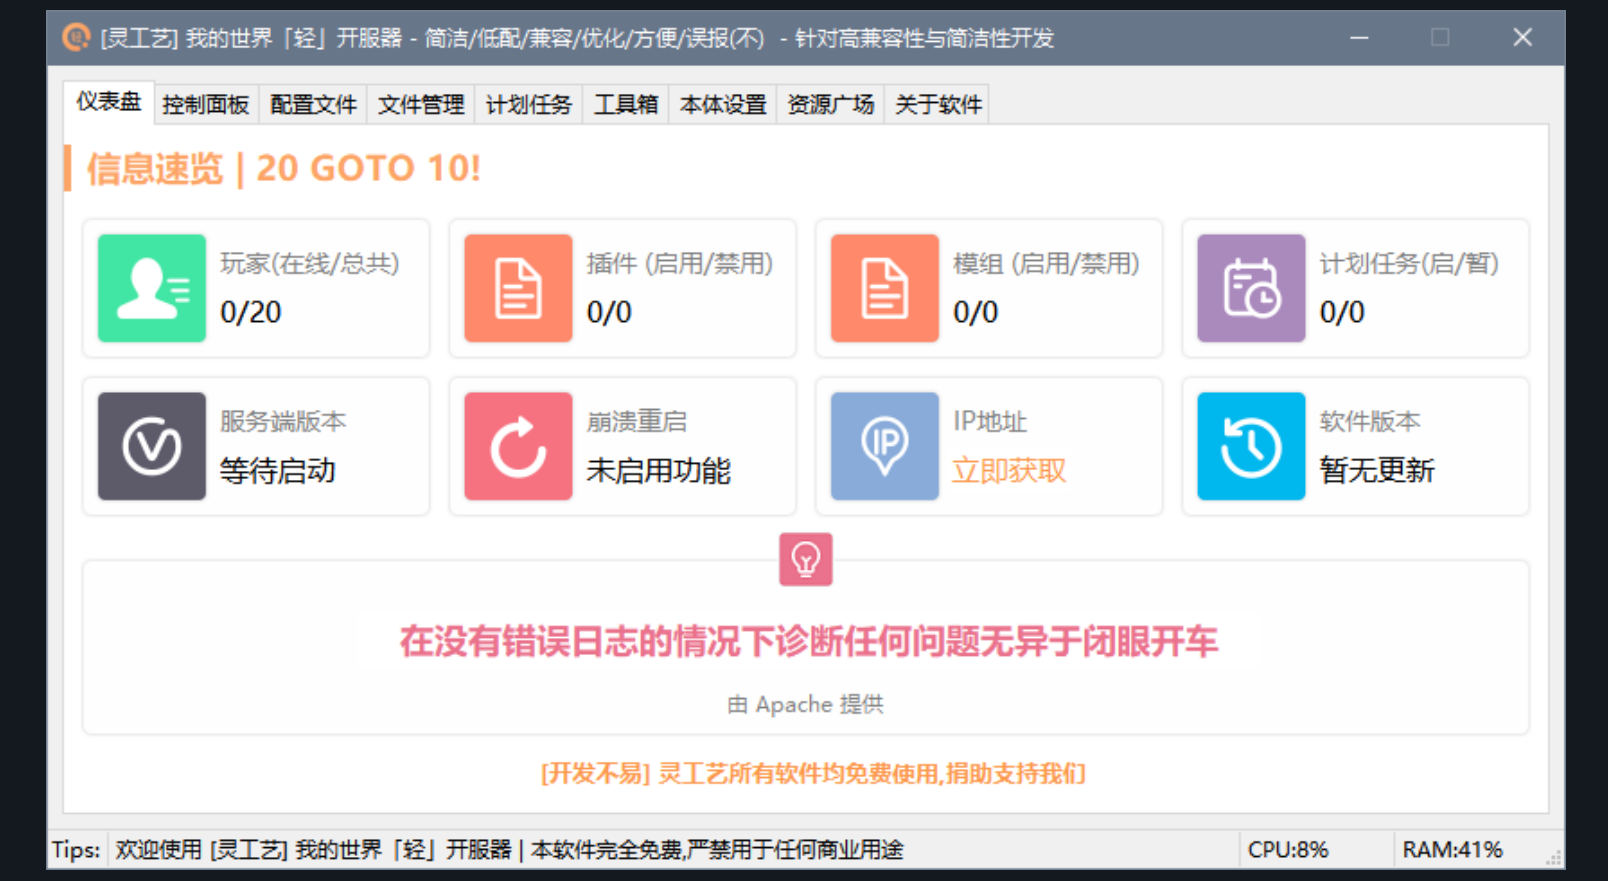Switch to the 文件管理 tab

click(x=421, y=105)
